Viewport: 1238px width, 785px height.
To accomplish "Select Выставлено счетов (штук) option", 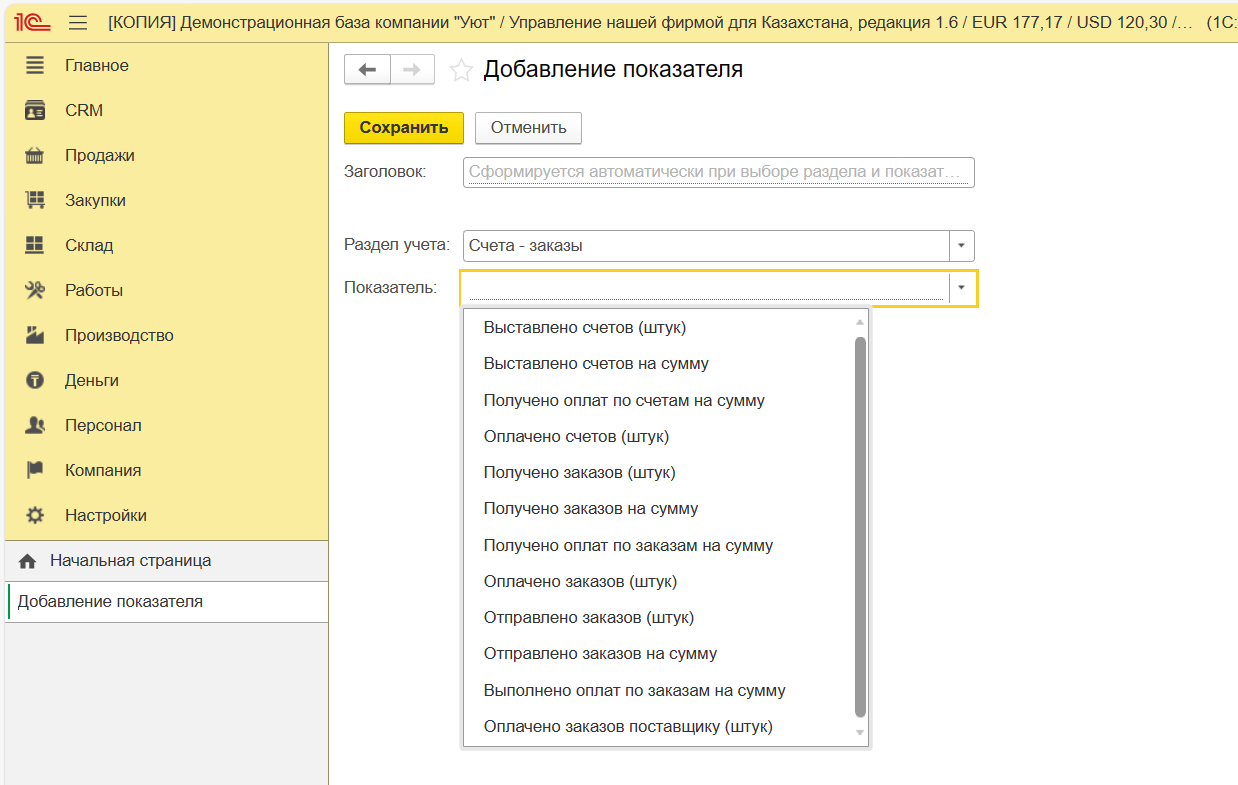I will [x=584, y=327].
